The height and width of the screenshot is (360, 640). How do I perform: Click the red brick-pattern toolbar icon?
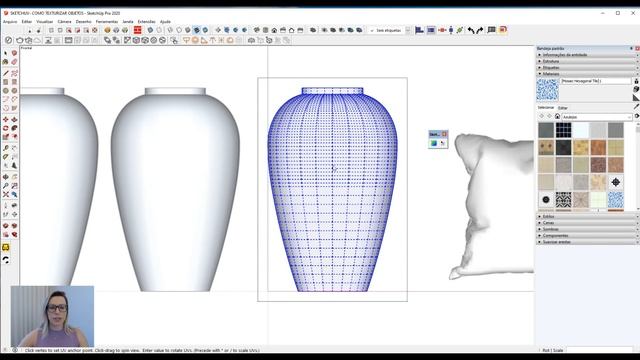tap(138, 30)
